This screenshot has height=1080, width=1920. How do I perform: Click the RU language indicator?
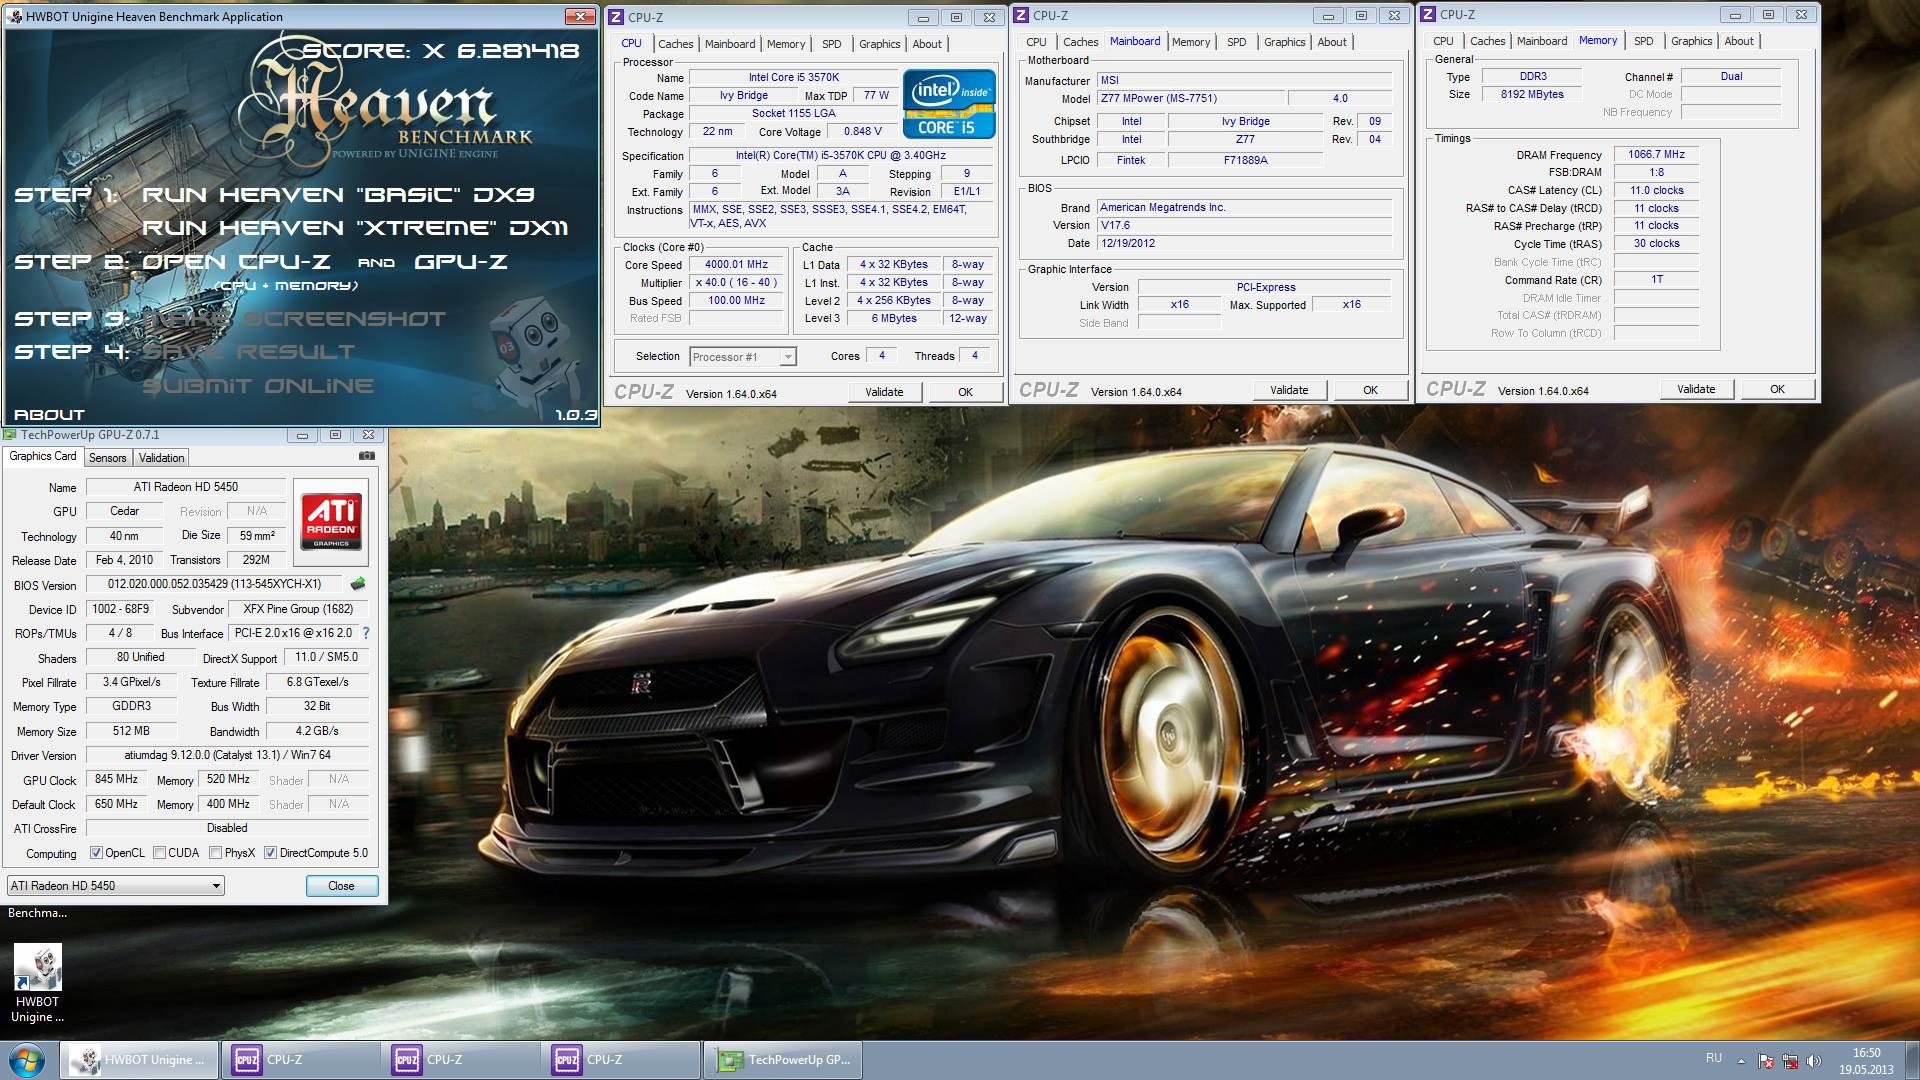[1714, 1058]
